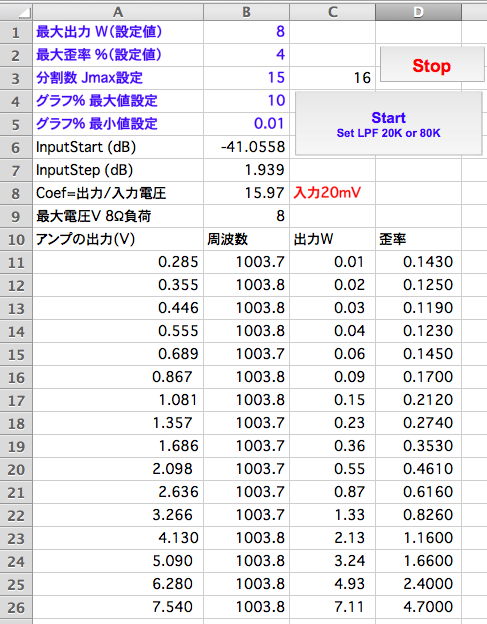Click the red 入力20mV cell
This screenshot has width=487, height=624.
pos(332,193)
